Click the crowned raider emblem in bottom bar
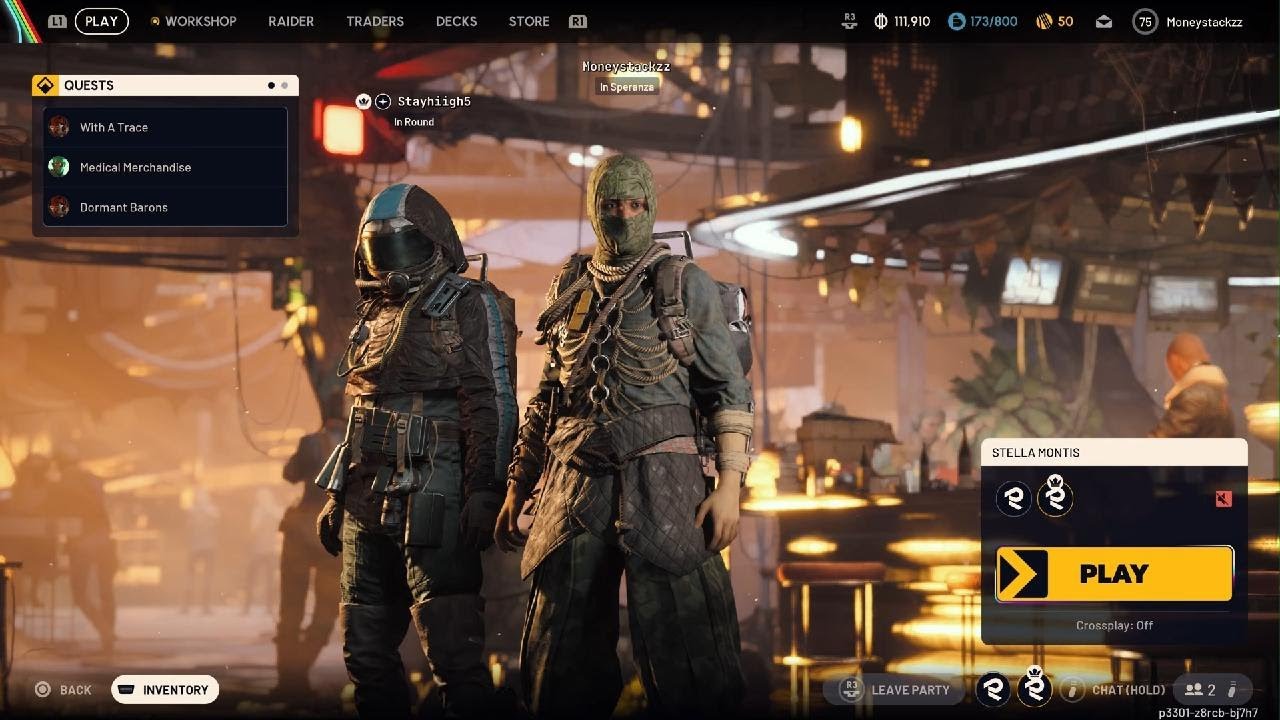1280x720 pixels. click(x=1035, y=686)
